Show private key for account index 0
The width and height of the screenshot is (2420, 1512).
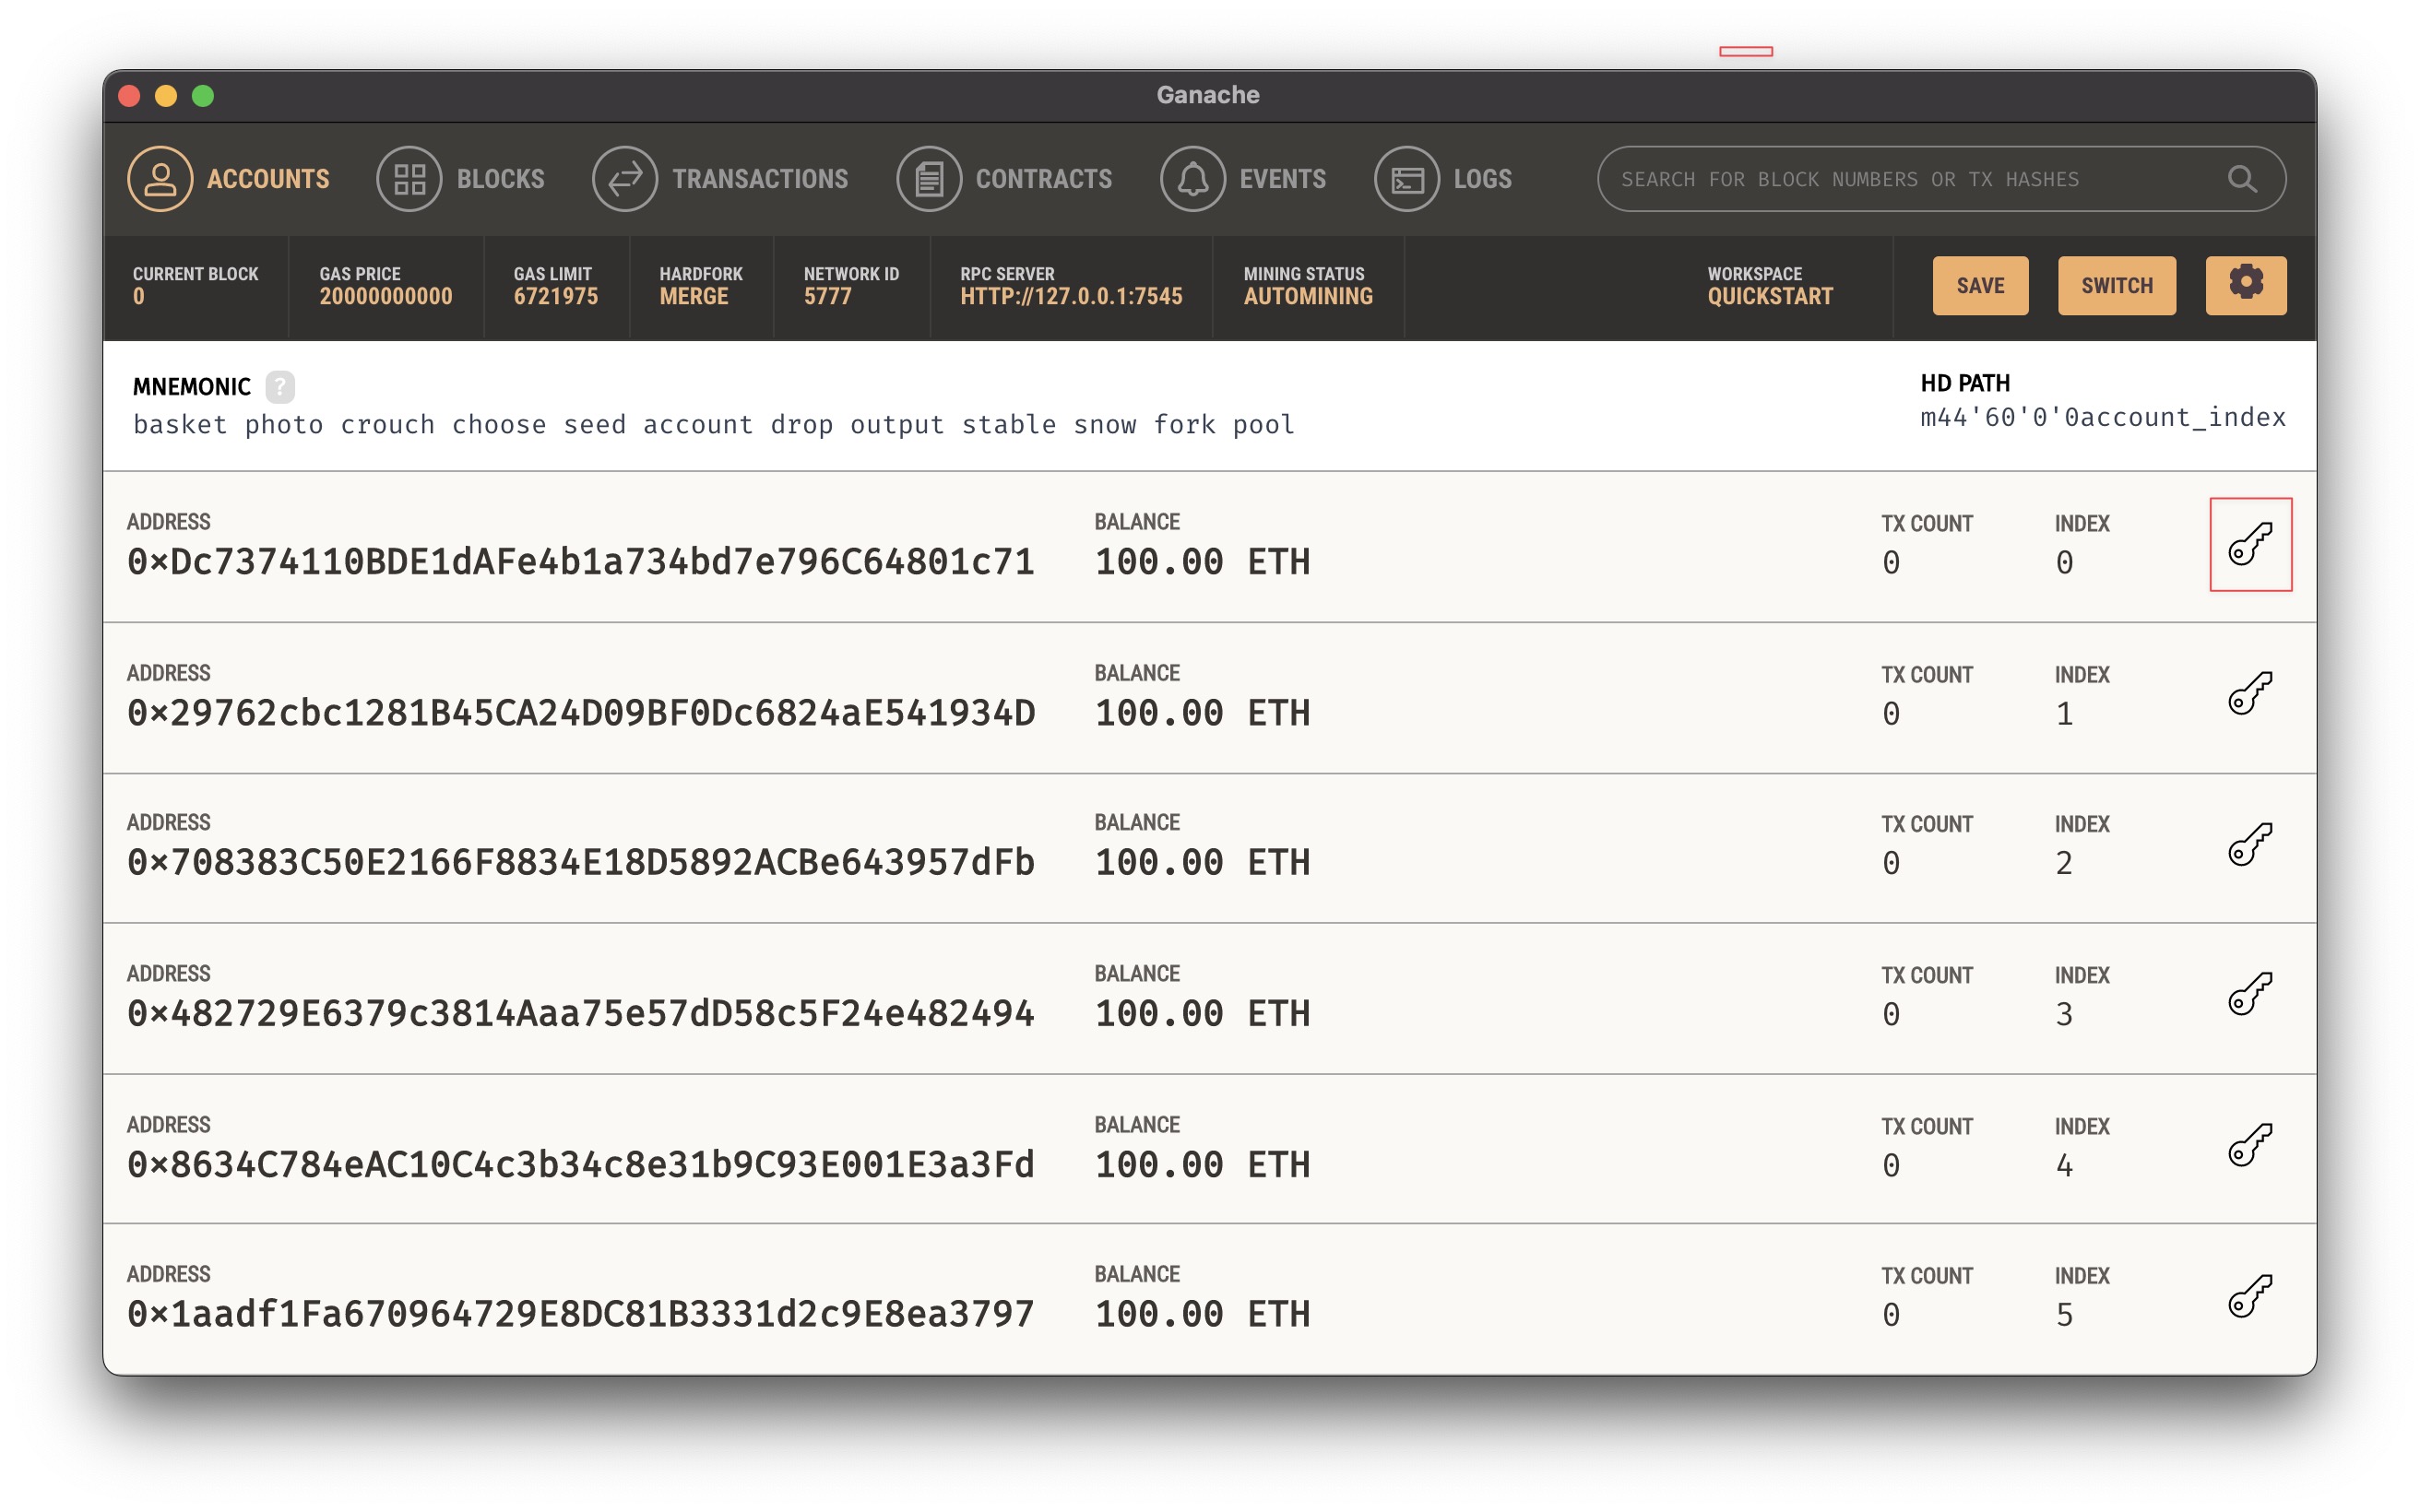pyautogui.click(x=2250, y=544)
